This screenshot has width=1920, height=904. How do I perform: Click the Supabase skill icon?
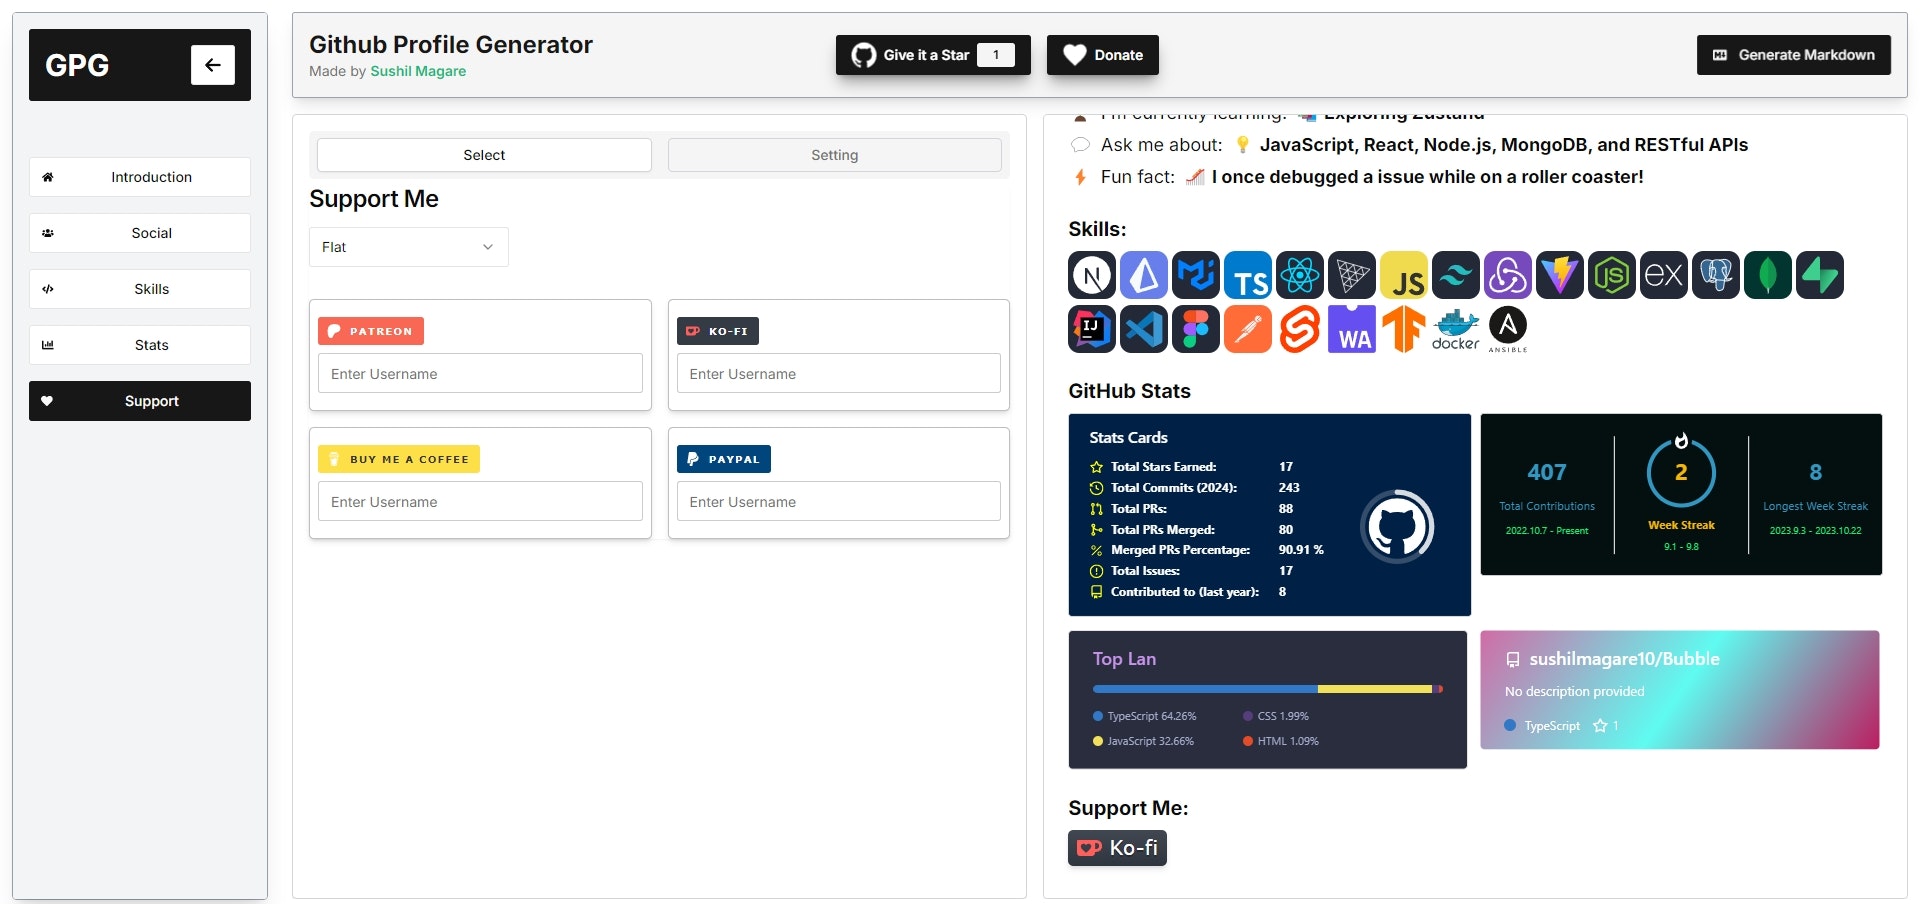(x=1820, y=275)
